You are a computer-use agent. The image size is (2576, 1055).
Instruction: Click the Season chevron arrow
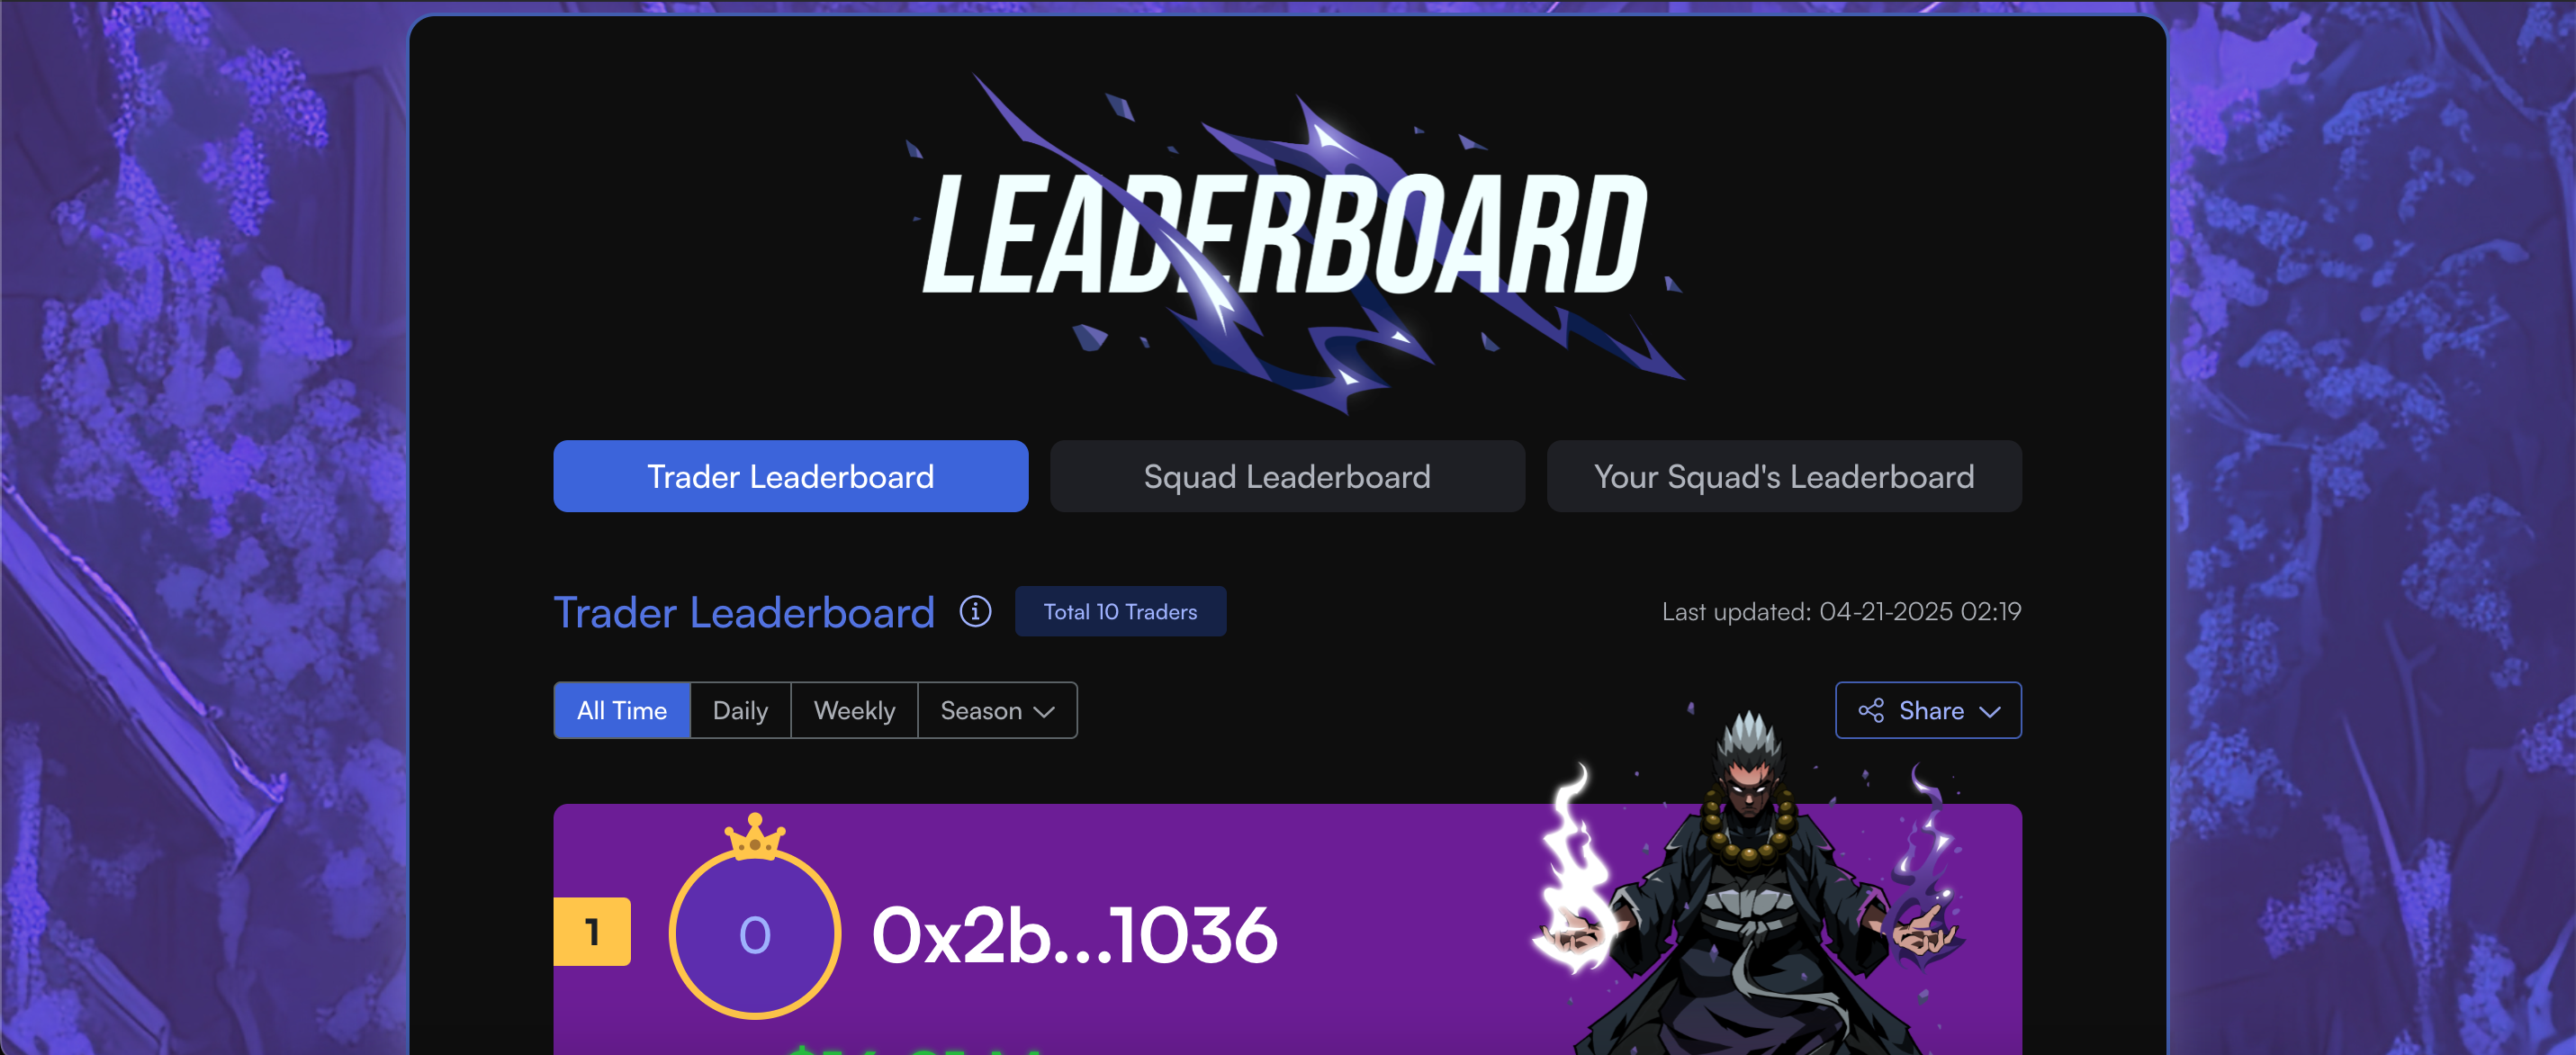[1044, 712]
